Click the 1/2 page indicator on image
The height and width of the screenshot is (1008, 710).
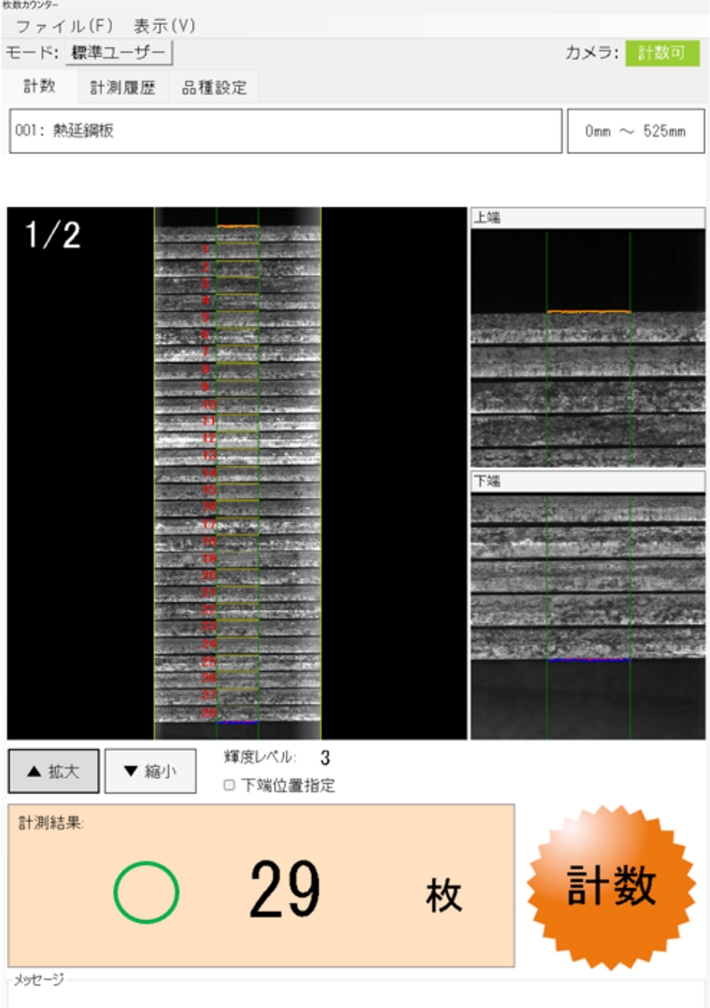tap(52, 235)
